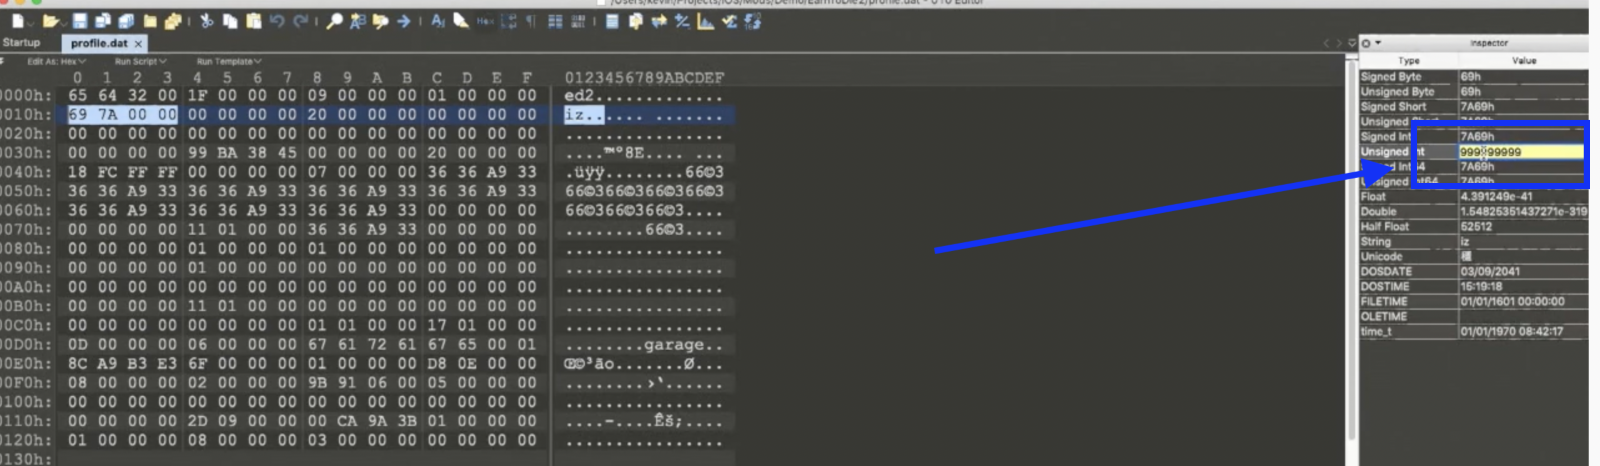The height and width of the screenshot is (466, 1600).
Task: Click the Cut scissors icon
Action: point(206,21)
